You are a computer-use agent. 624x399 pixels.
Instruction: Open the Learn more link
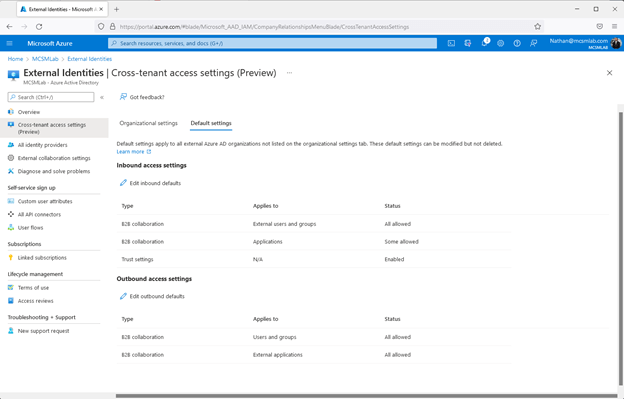point(134,152)
